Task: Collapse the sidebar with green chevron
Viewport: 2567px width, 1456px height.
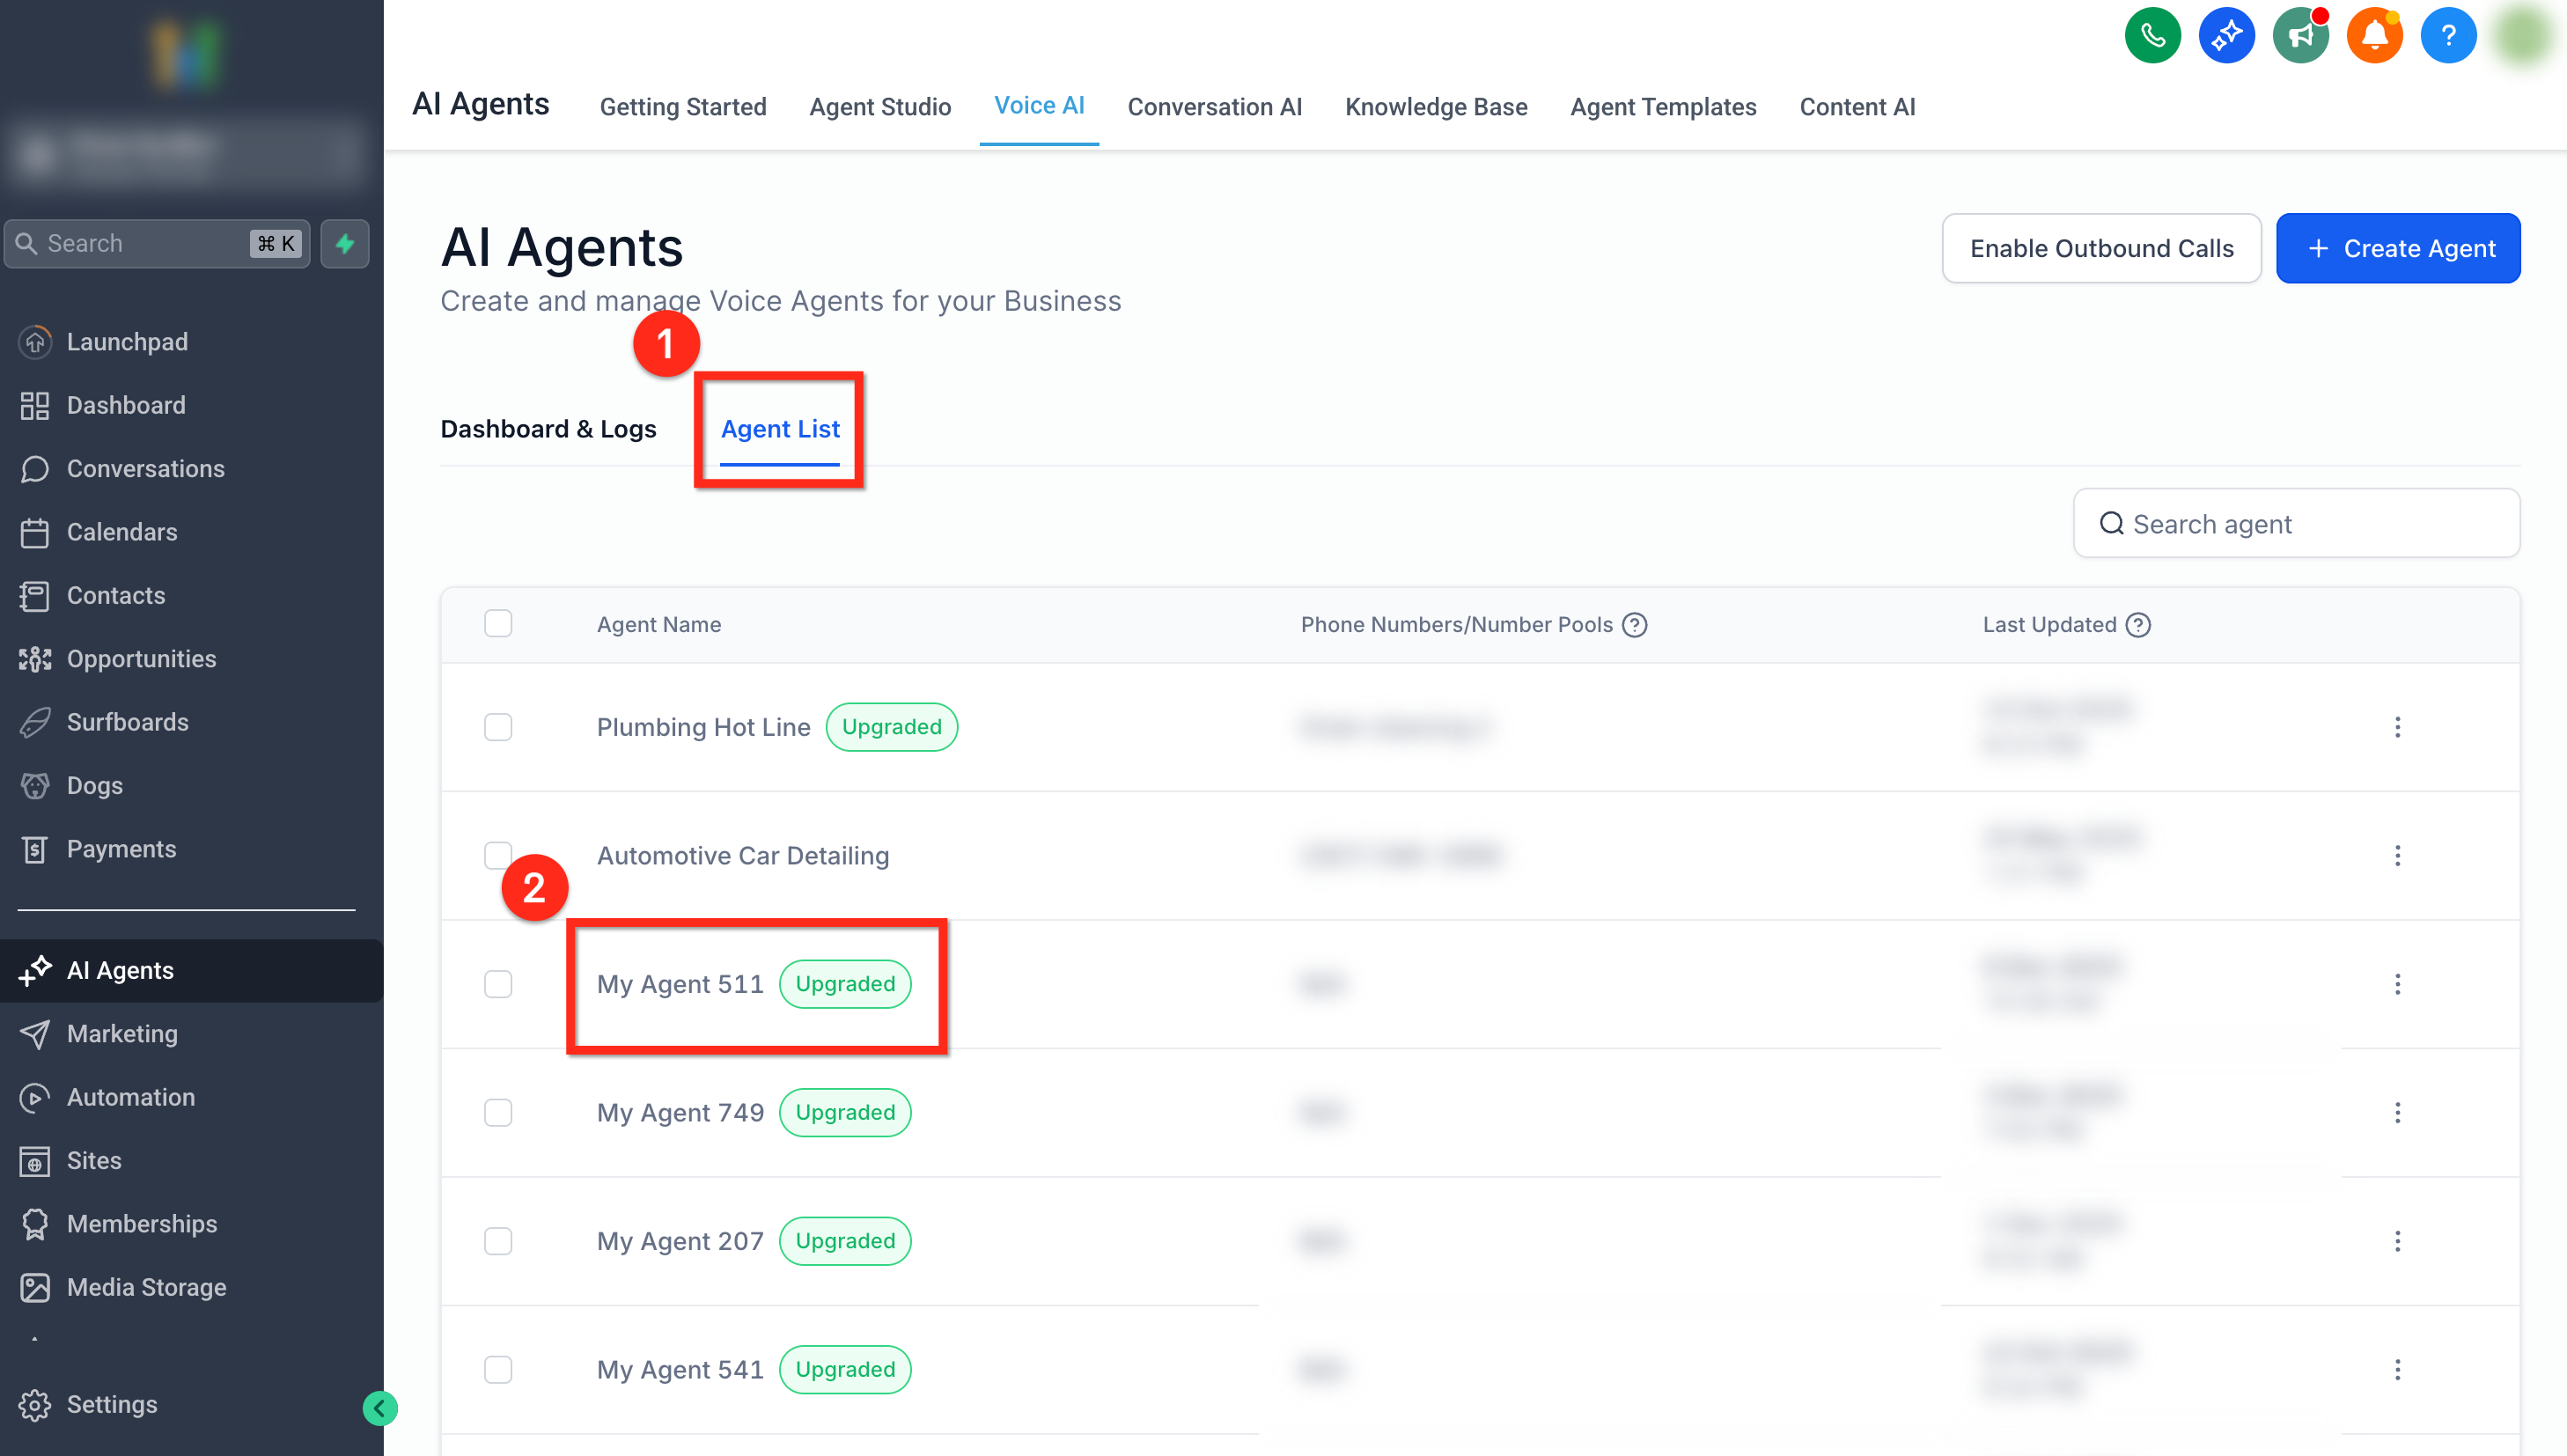Action: pos(380,1408)
